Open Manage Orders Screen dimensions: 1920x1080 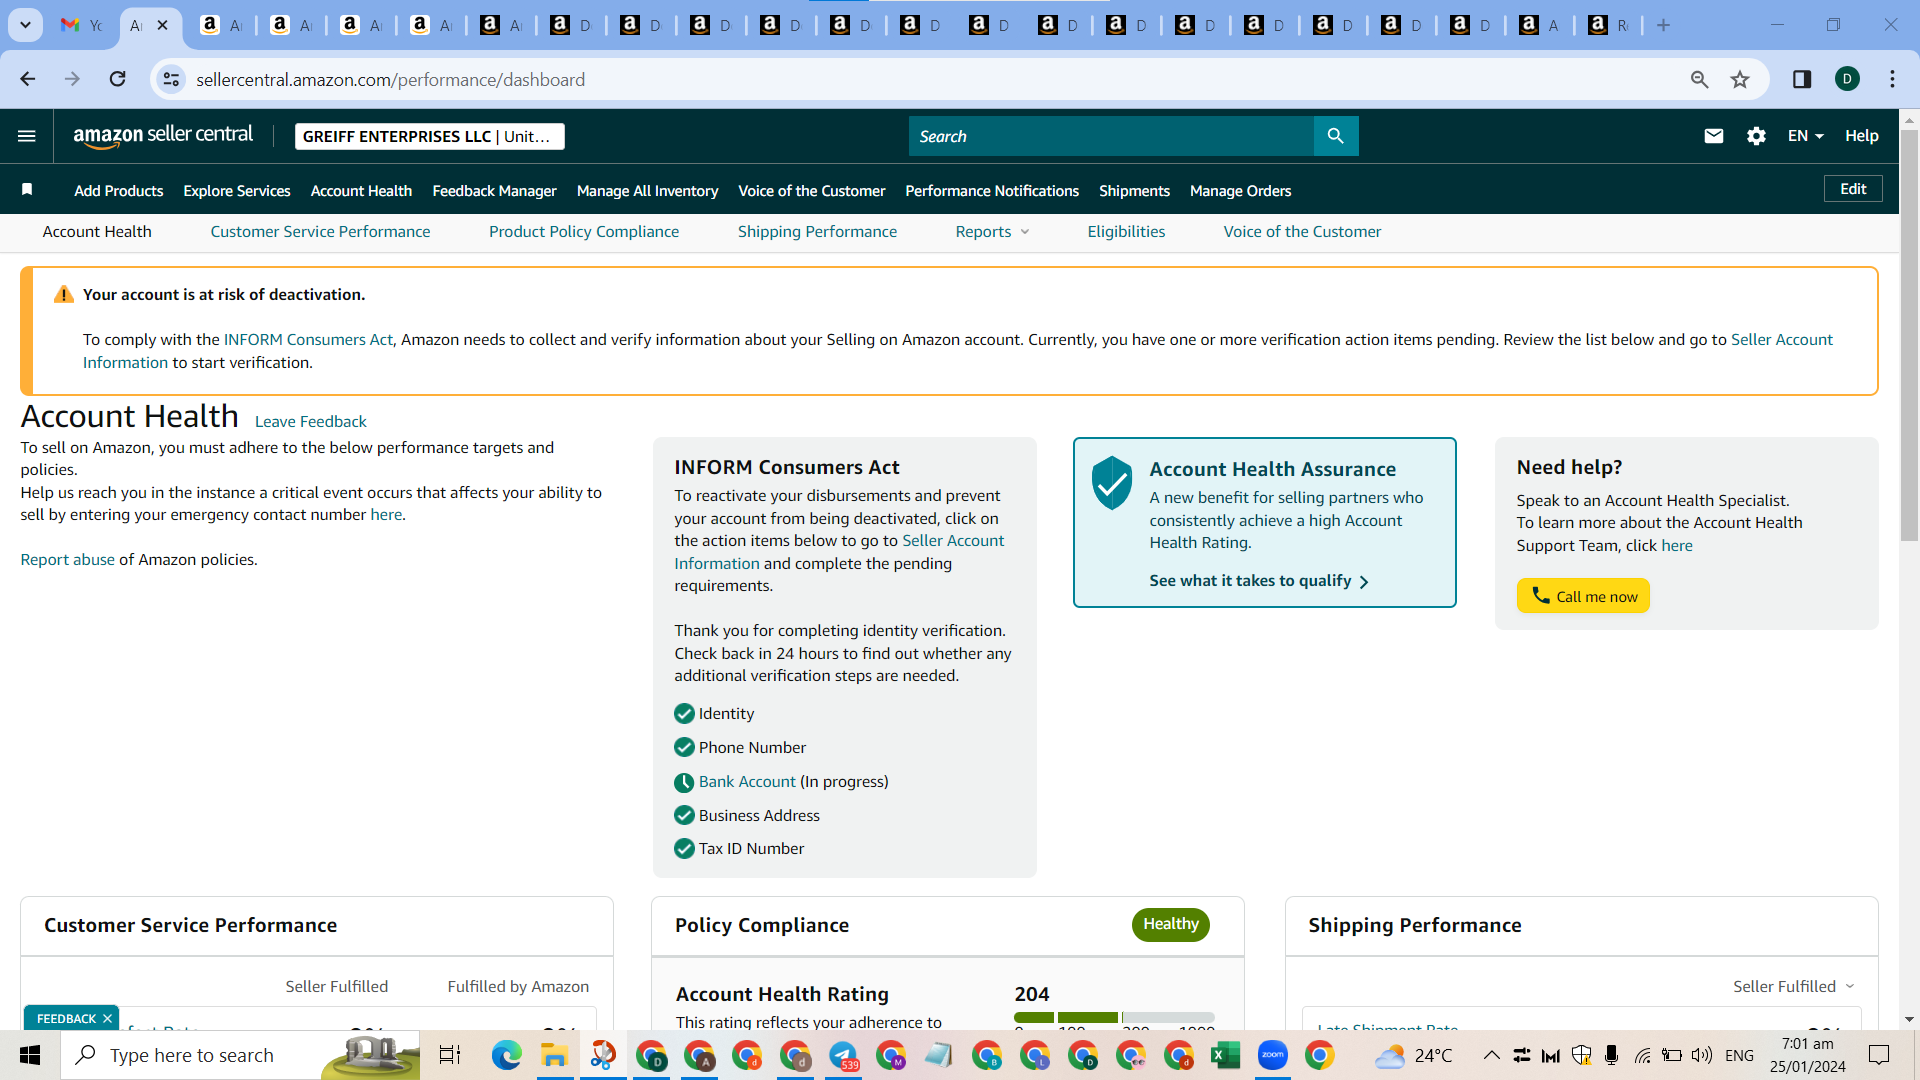[1240, 191]
